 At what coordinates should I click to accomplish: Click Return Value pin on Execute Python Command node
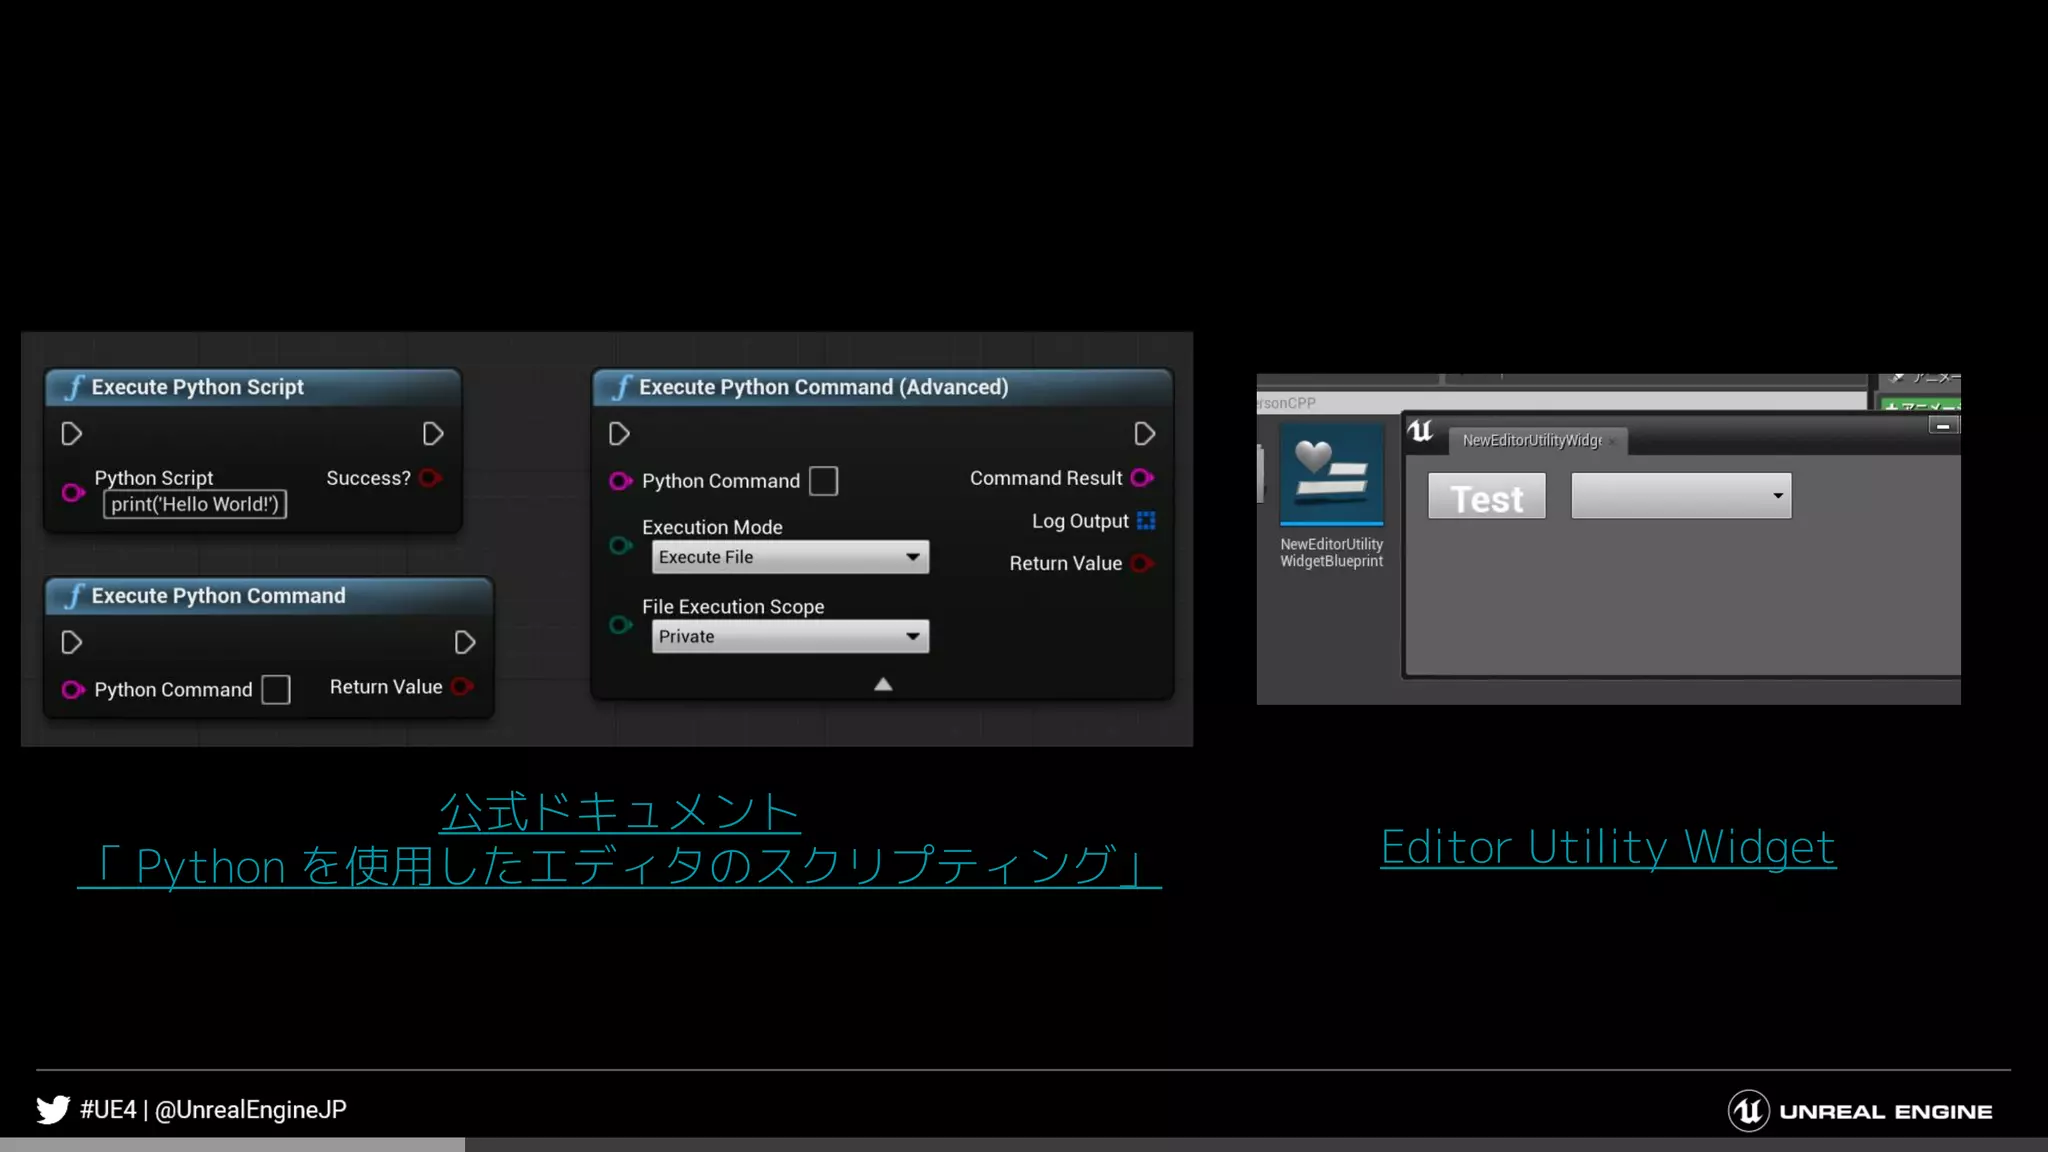462,687
